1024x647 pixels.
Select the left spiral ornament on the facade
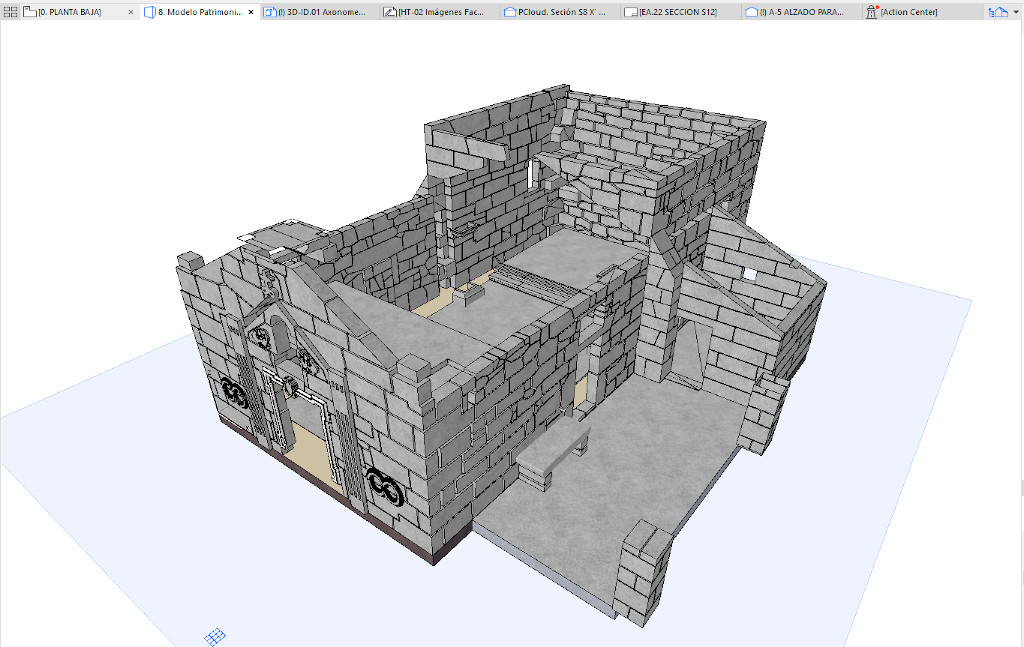(235, 393)
